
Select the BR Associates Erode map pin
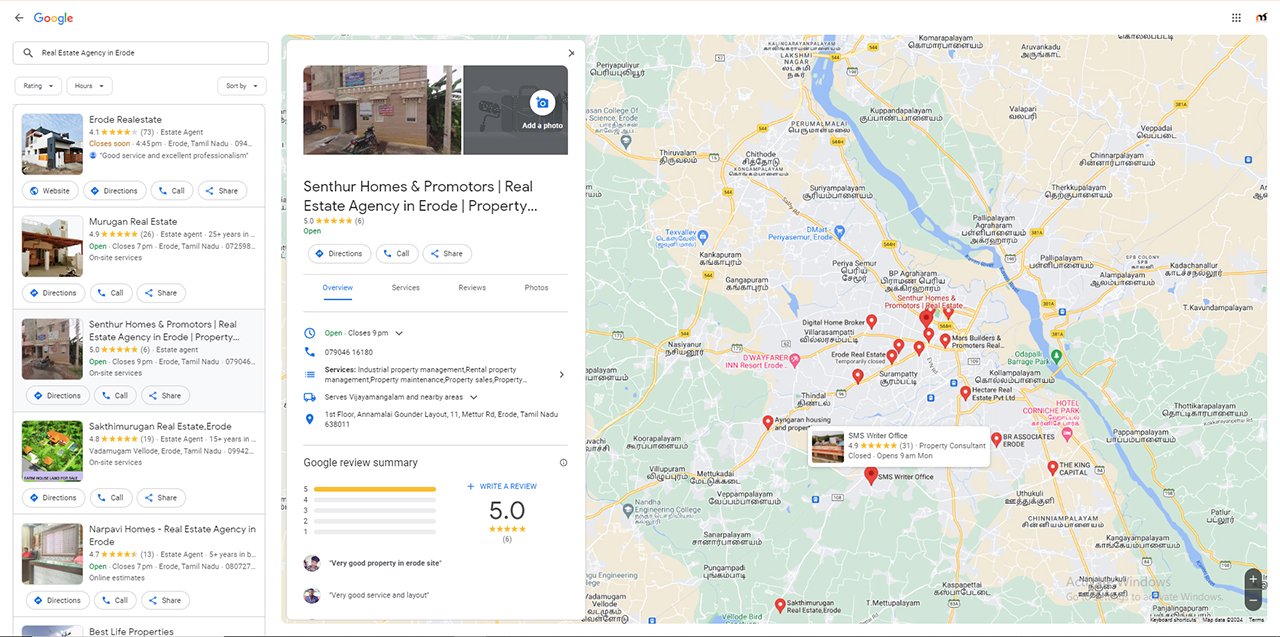coord(996,439)
